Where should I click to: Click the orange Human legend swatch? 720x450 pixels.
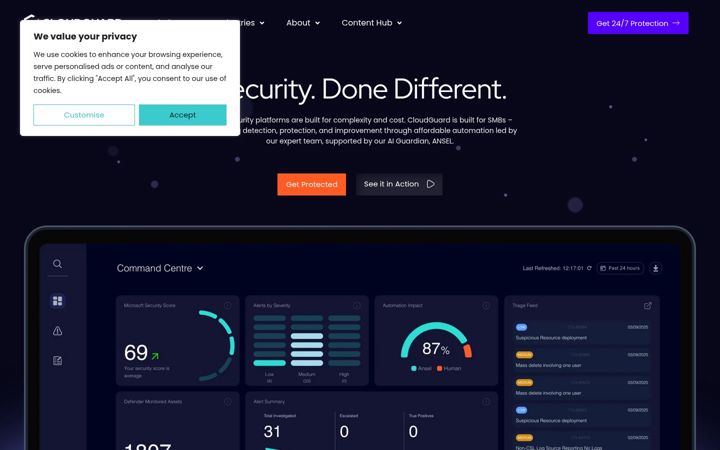439,368
